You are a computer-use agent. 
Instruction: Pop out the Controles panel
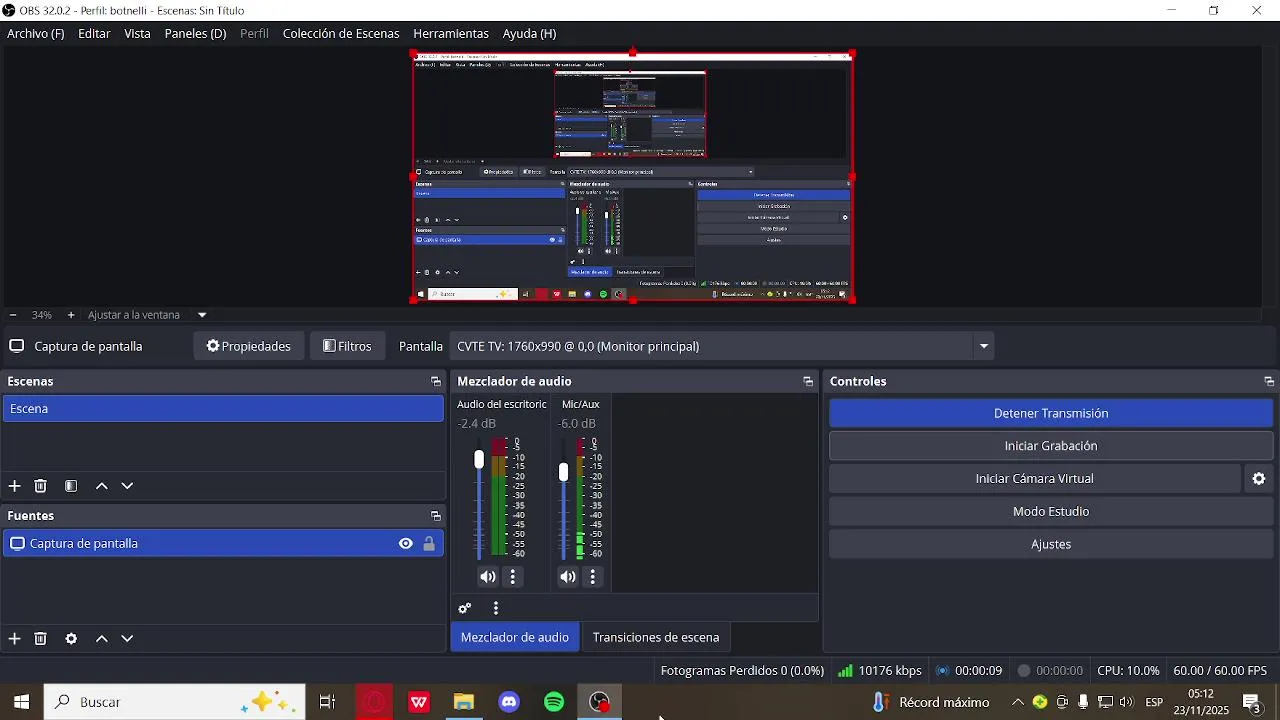click(1269, 382)
